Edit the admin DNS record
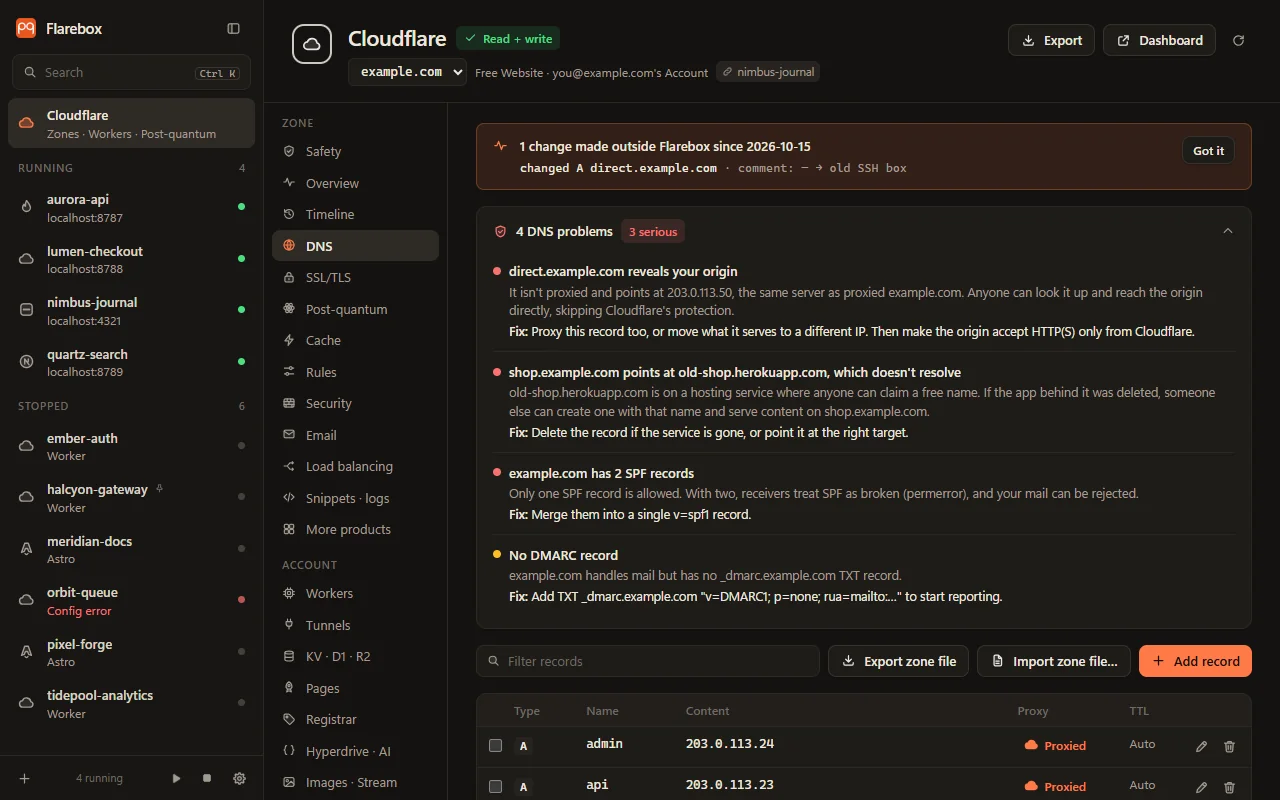 point(1202,746)
